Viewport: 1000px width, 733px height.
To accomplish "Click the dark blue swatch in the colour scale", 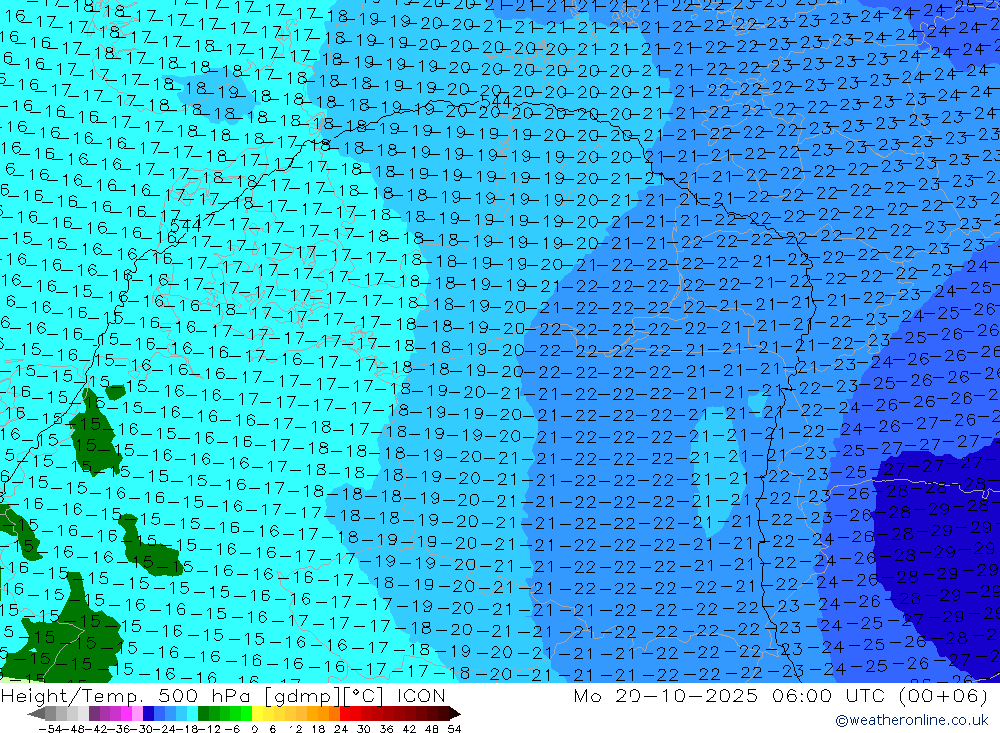I will [148, 713].
